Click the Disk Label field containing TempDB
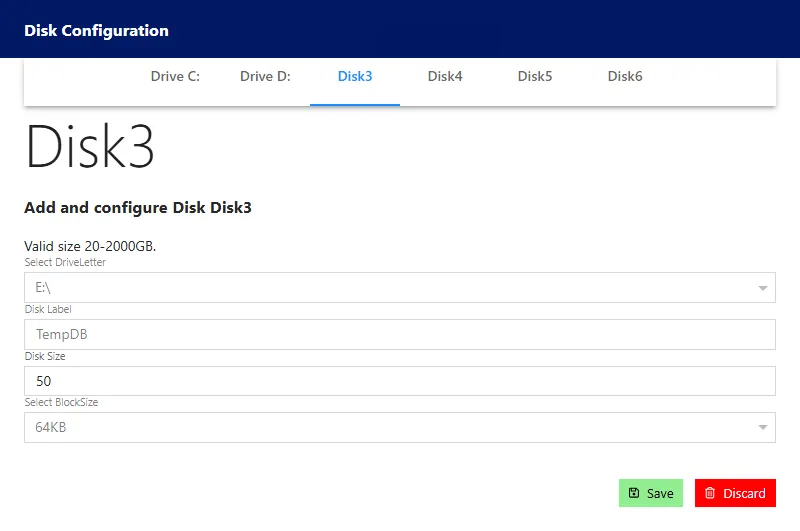This screenshot has width=800, height=531. (x=400, y=335)
